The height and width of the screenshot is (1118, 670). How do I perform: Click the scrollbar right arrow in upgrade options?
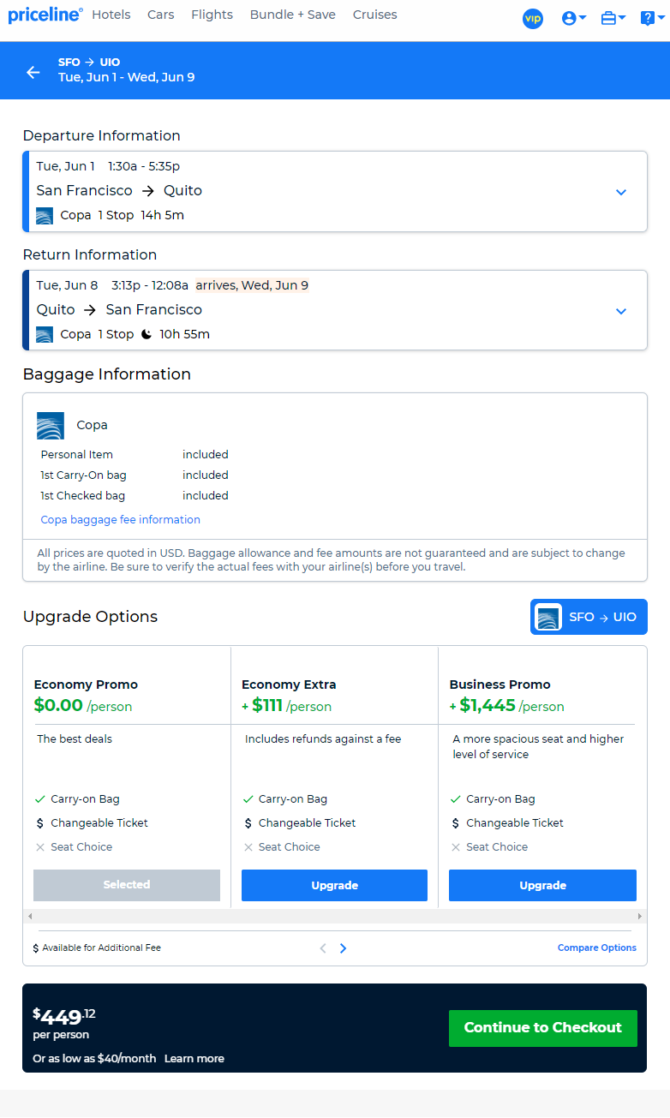pyautogui.click(x=639, y=916)
